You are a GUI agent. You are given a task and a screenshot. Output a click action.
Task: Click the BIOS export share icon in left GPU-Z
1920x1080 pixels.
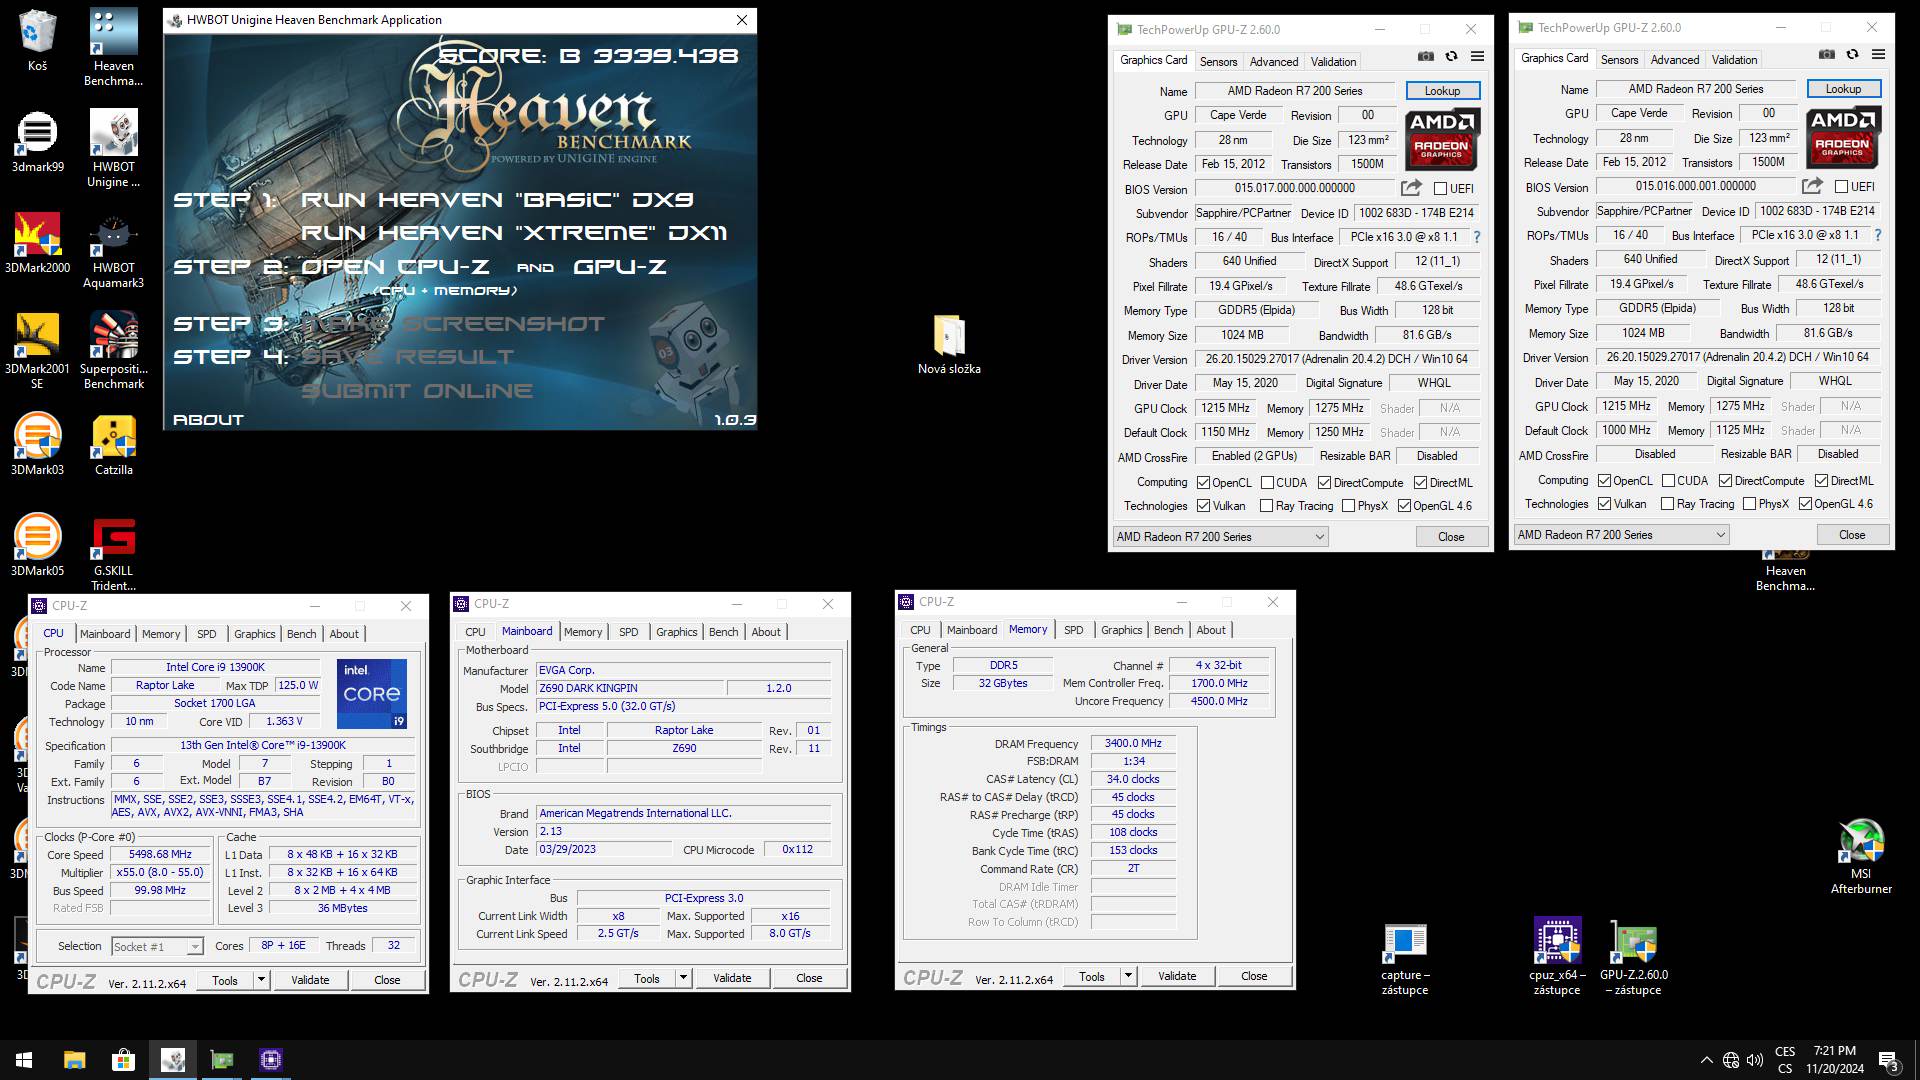1411,188
